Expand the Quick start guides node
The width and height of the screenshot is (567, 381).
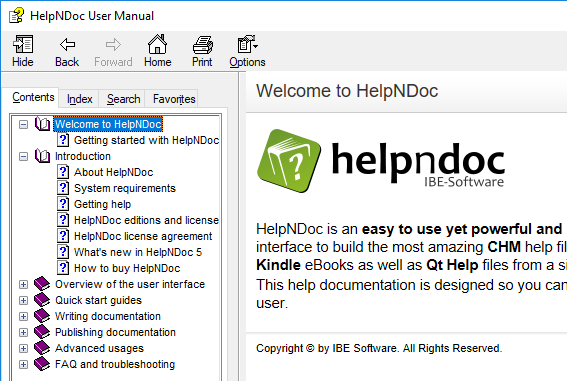click(x=24, y=300)
